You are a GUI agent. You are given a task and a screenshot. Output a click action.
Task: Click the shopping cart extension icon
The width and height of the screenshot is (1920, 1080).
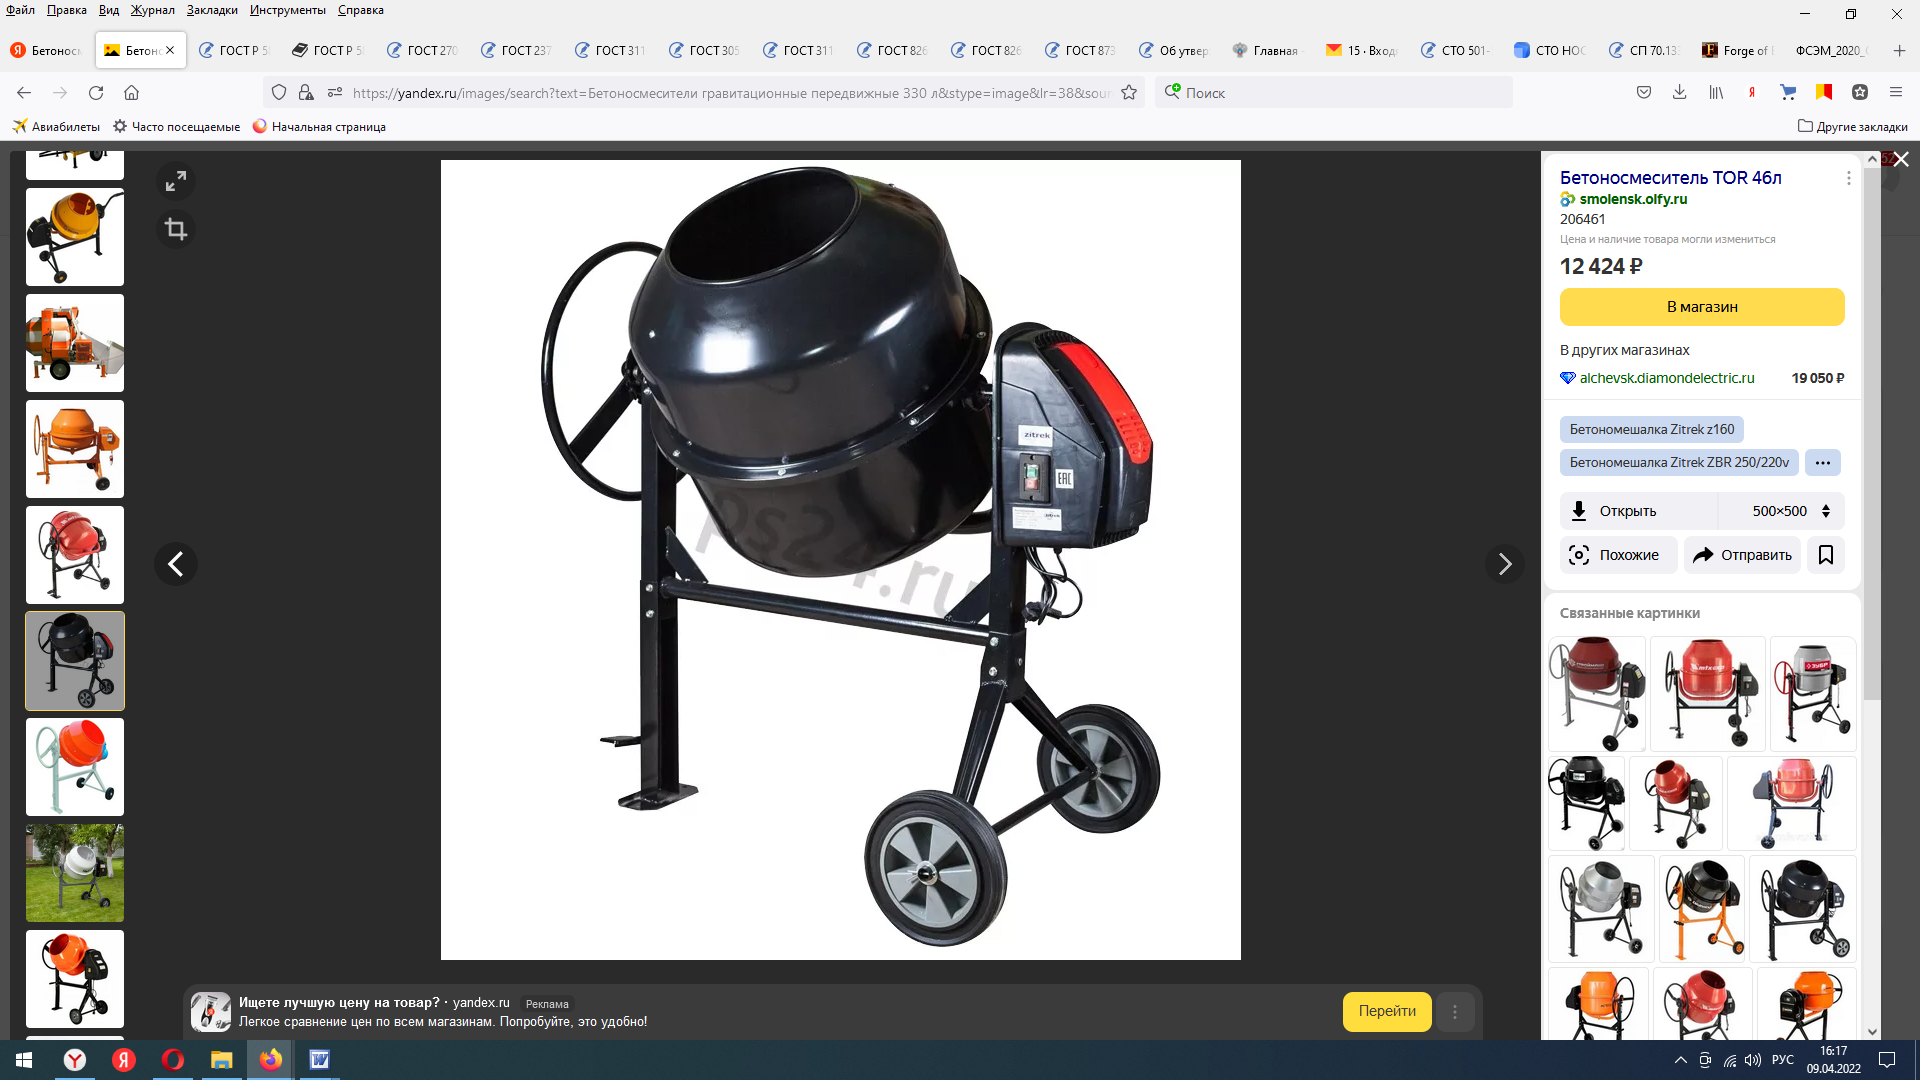click(1788, 93)
